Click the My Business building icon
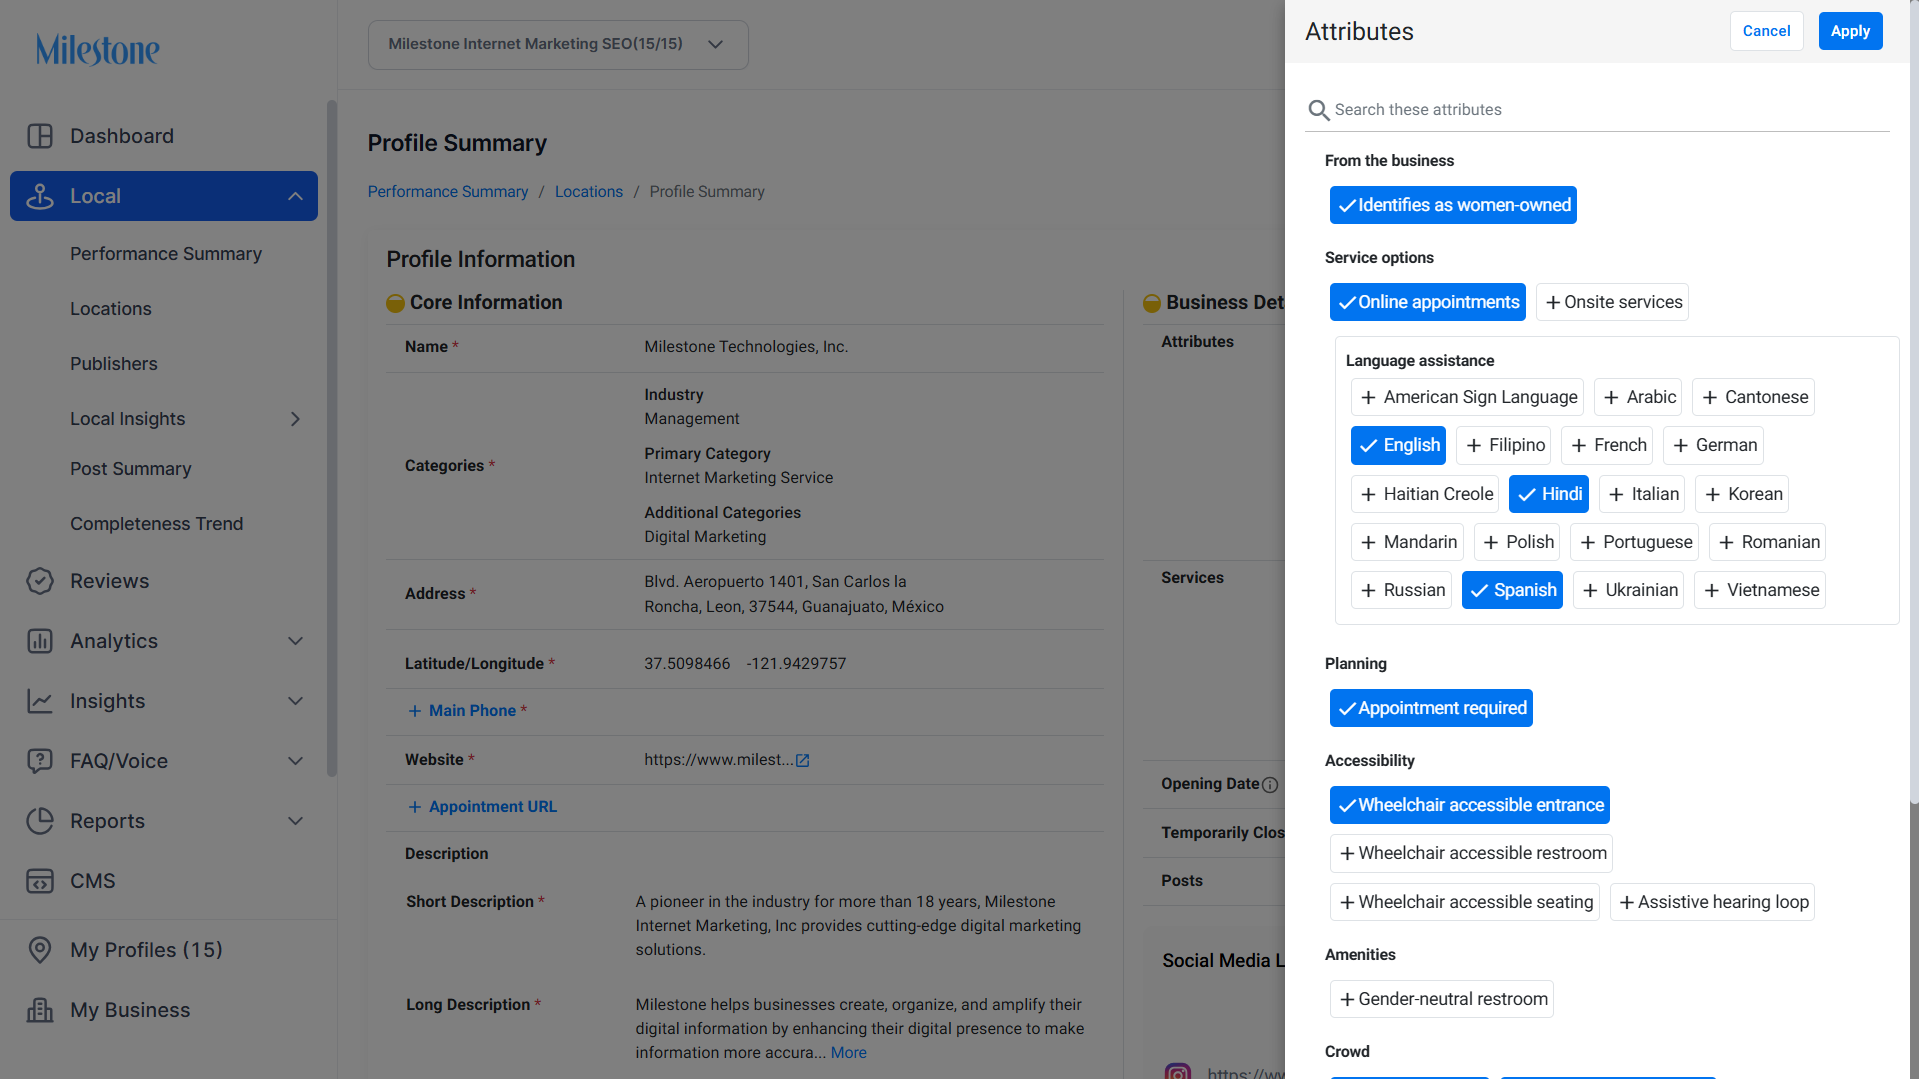Screen dimensions: 1919x1079 pyautogui.click(x=40, y=1010)
